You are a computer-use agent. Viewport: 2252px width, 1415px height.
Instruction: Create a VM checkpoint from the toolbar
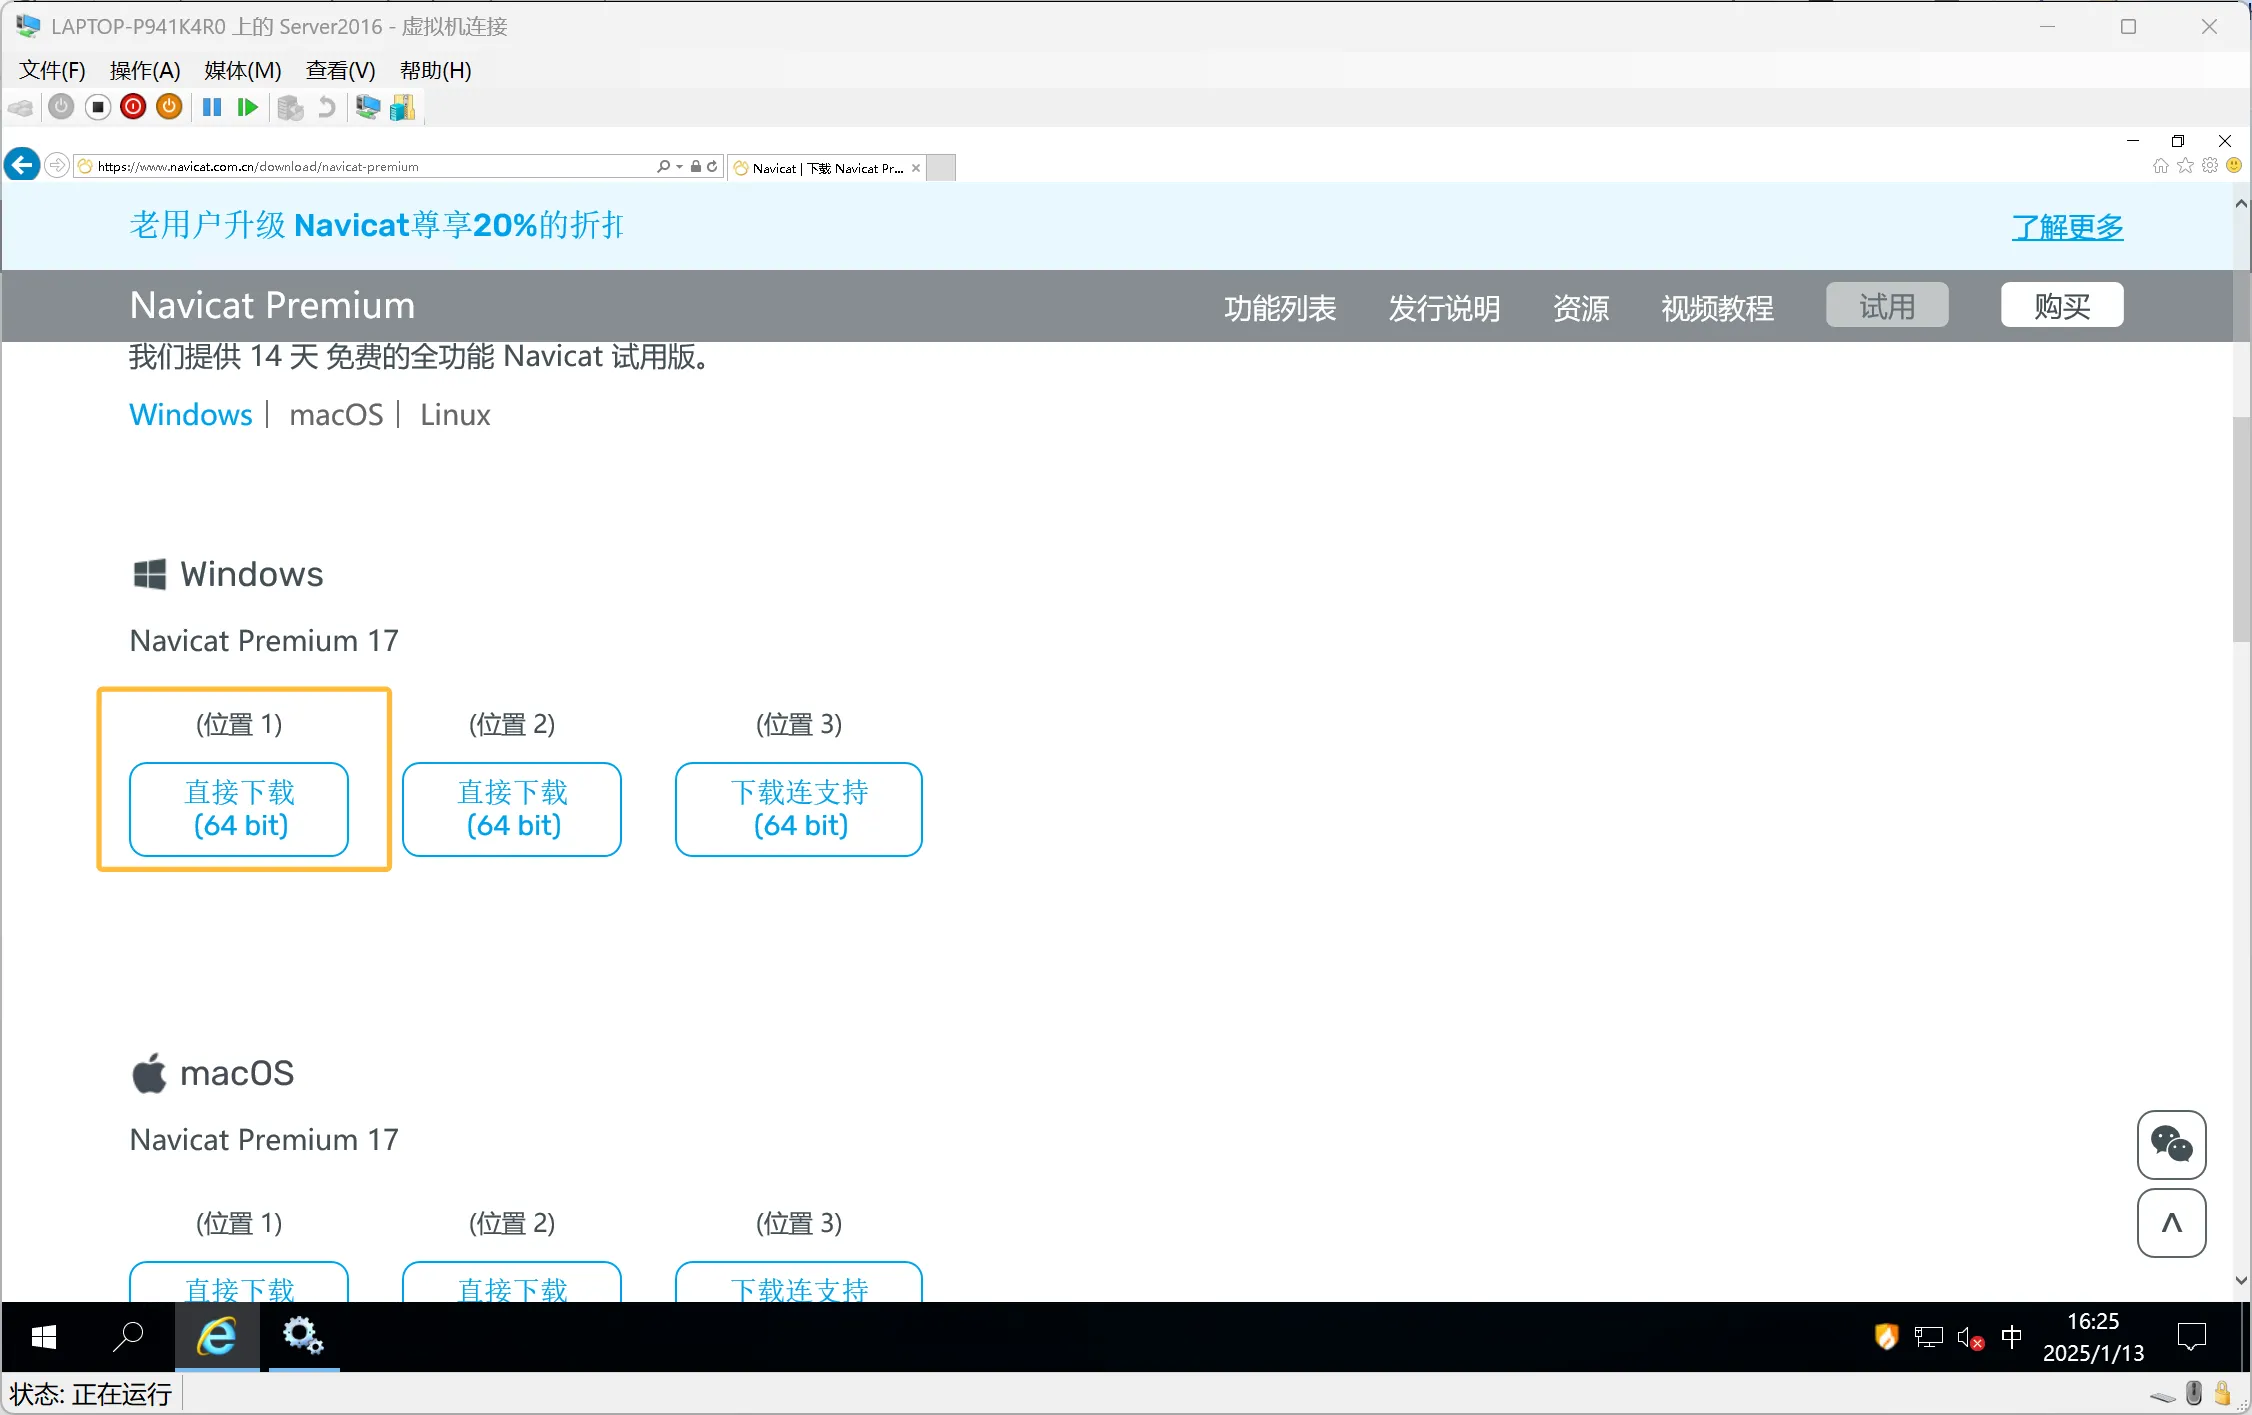coord(290,107)
